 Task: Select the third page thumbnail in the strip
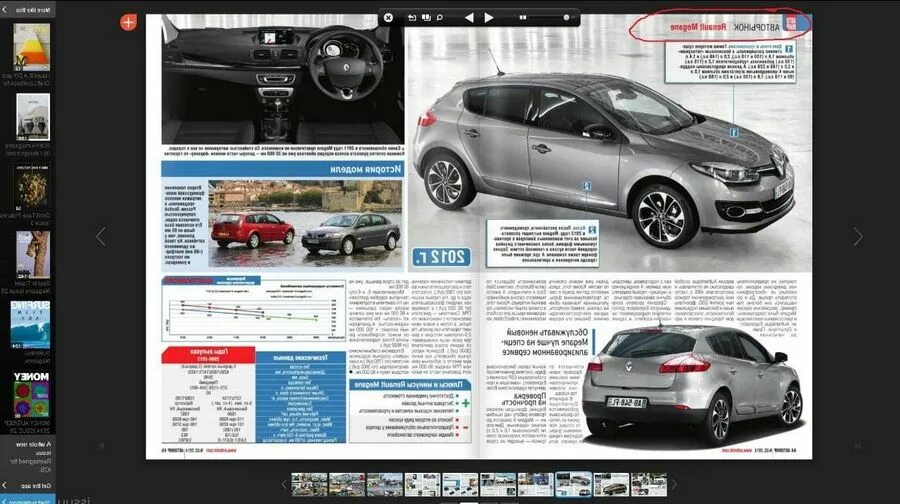click(385, 484)
